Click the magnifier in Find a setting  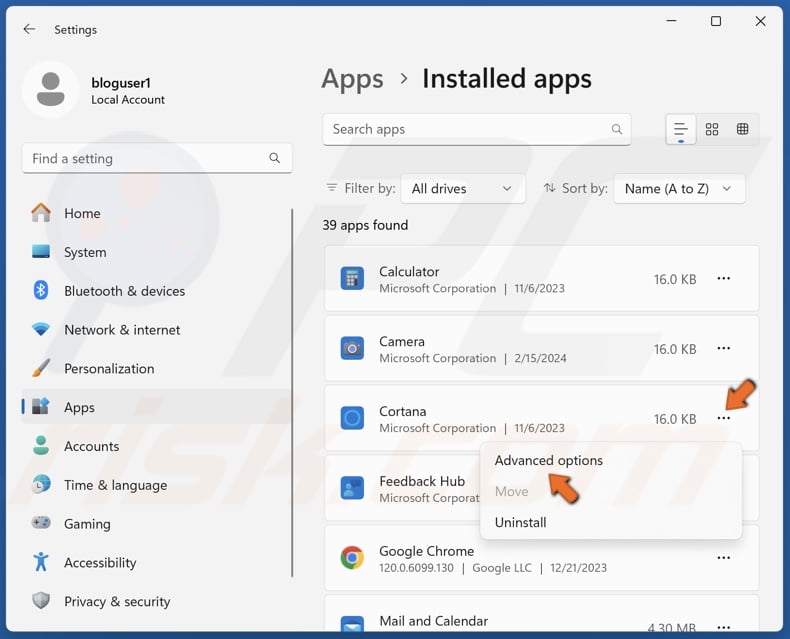[x=275, y=158]
